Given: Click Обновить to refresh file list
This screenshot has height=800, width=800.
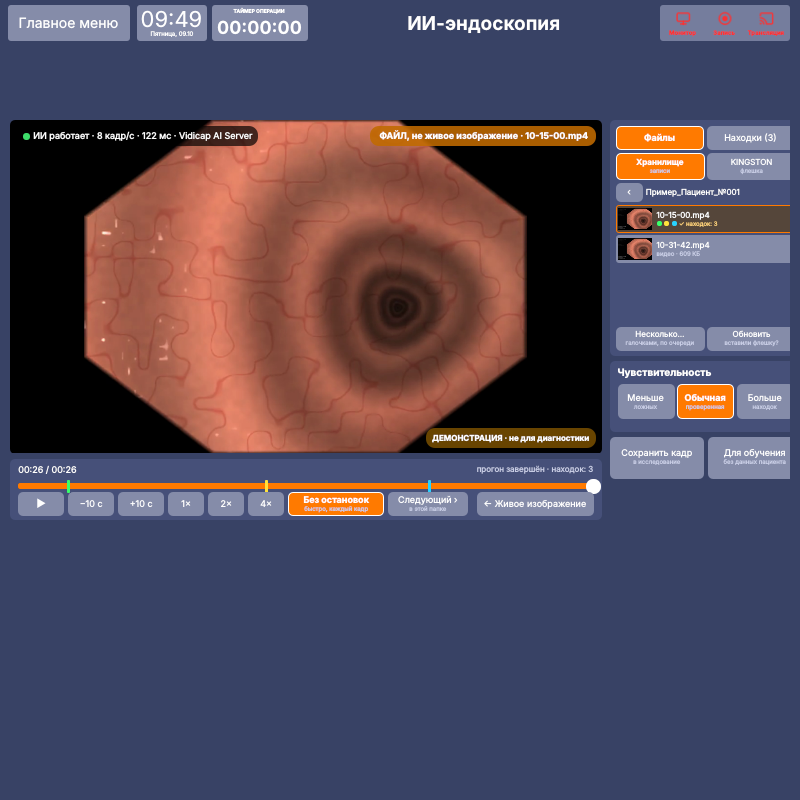Looking at the screenshot, I should (x=749, y=339).
